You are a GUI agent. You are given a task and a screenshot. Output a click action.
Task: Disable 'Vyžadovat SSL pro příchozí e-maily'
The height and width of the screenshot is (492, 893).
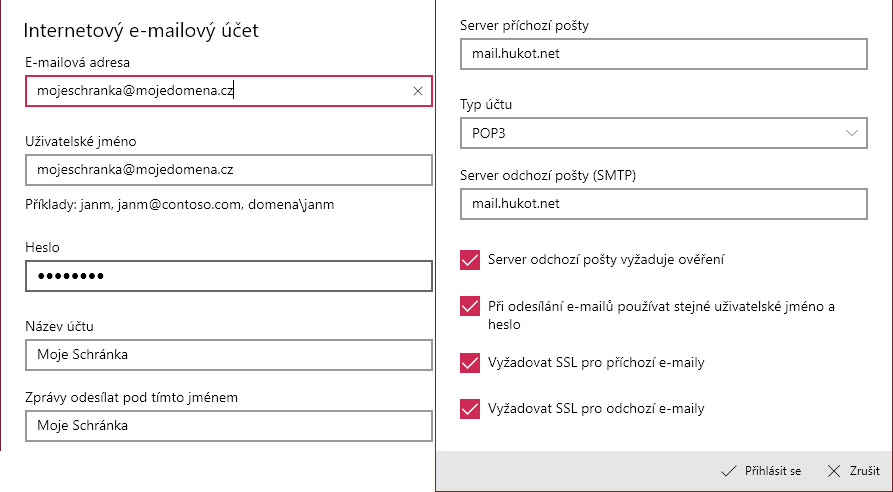(x=470, y=362)
